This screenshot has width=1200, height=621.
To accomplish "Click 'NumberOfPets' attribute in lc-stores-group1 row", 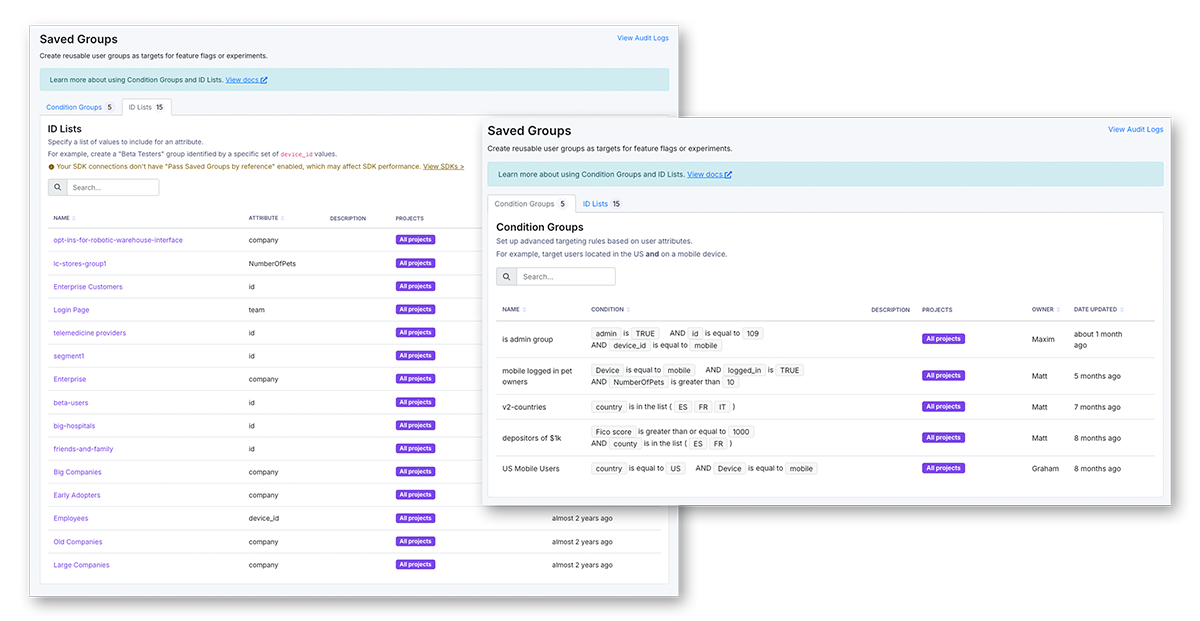I will [x=273, y=263].
